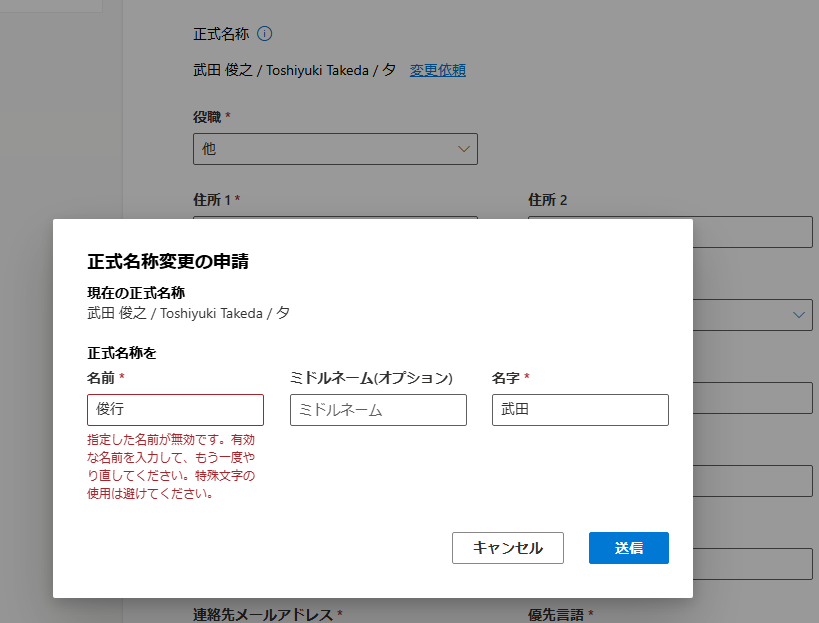This screenshot has height=623, width=819.
Task: Click the red invalid-name error message
Action: coord(171,466)
